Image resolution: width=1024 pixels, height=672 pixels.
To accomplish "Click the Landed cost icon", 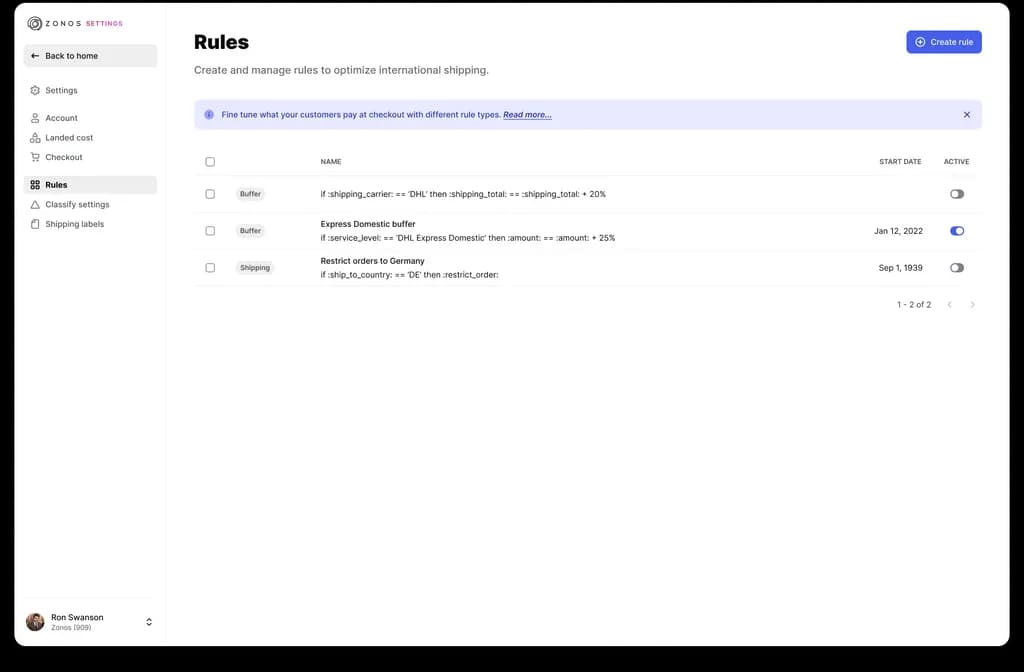I will point(35,138).
